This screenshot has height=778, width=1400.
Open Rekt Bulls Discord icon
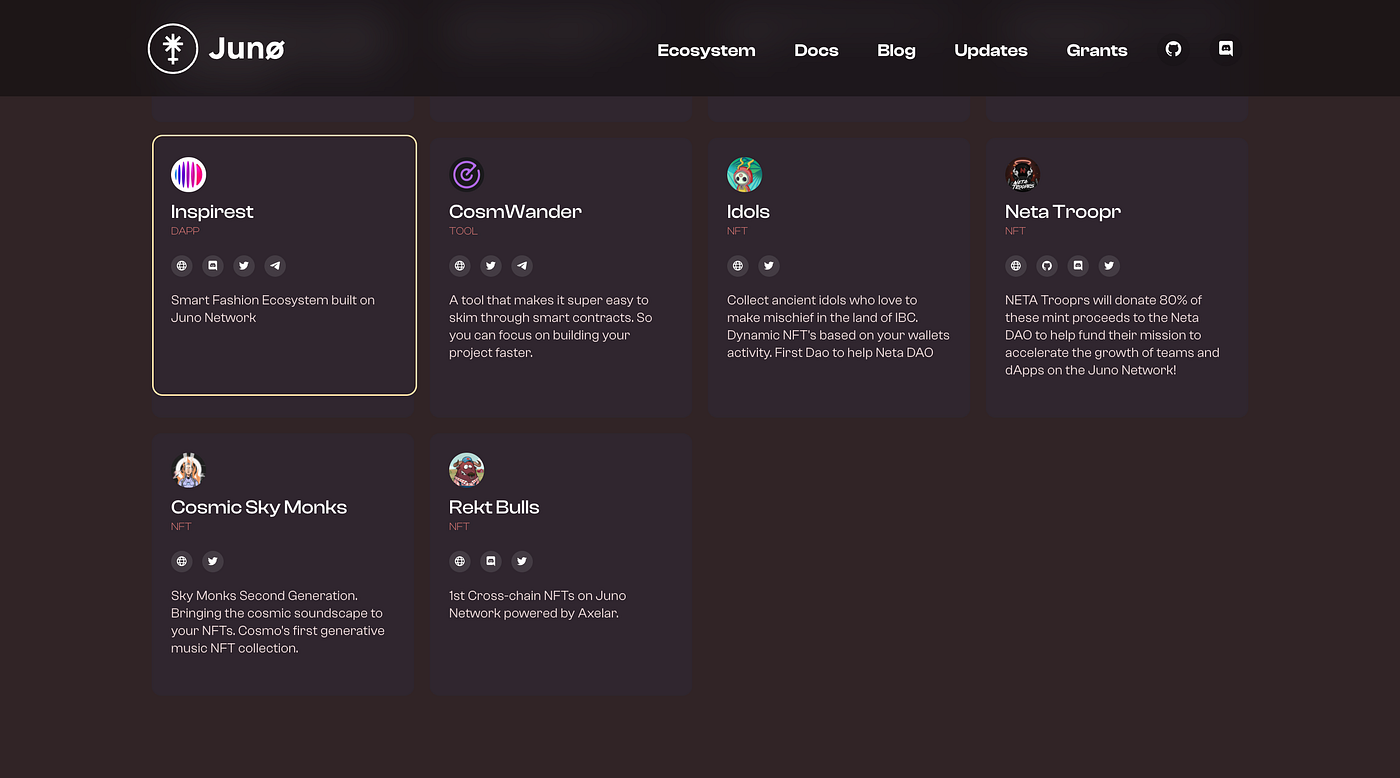(490, 561)
